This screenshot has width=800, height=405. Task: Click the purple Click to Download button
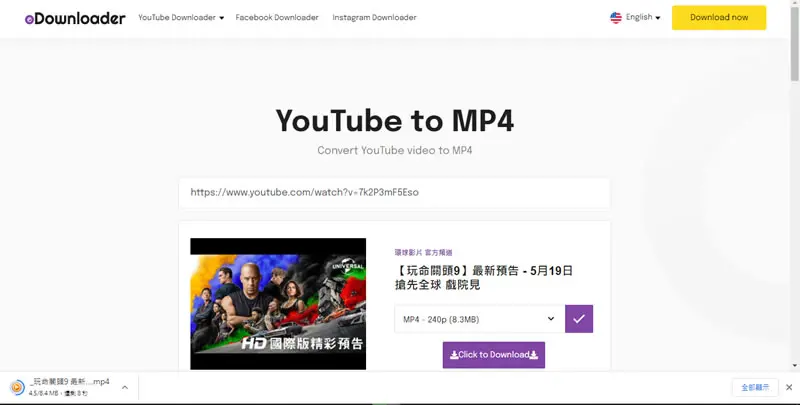click(x=494, y=355)
